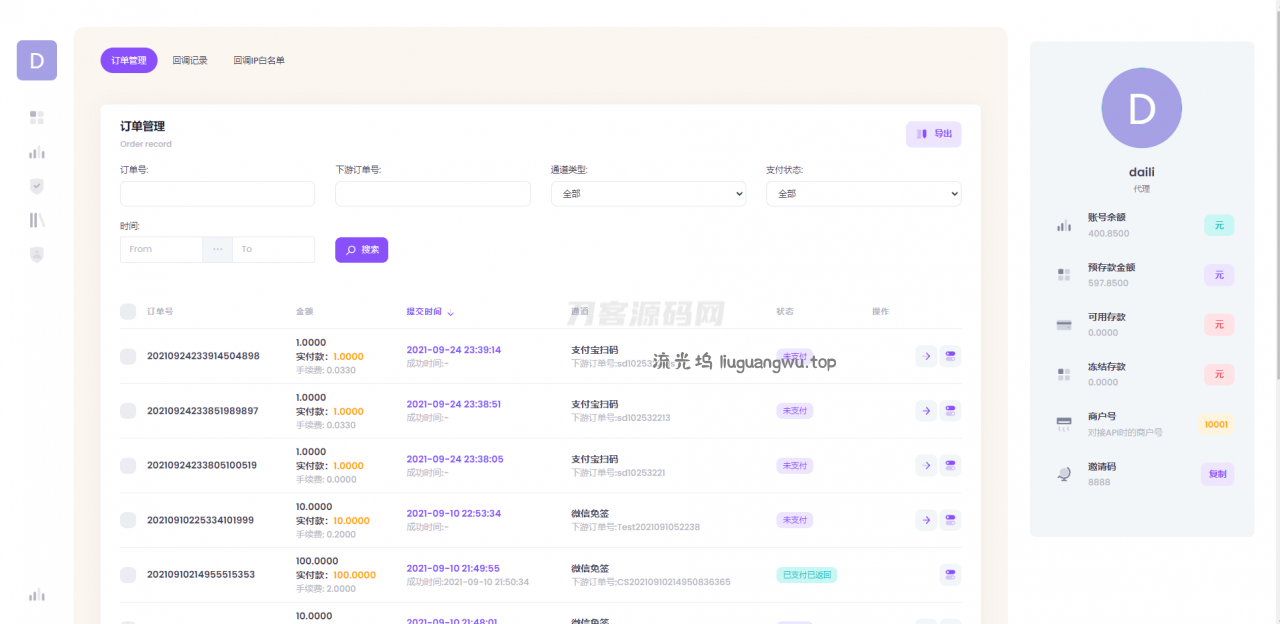This screenshot has height=624, width=1280.
Task: Open the dashboard grid icon in sidebar
Action: point(37,117)
